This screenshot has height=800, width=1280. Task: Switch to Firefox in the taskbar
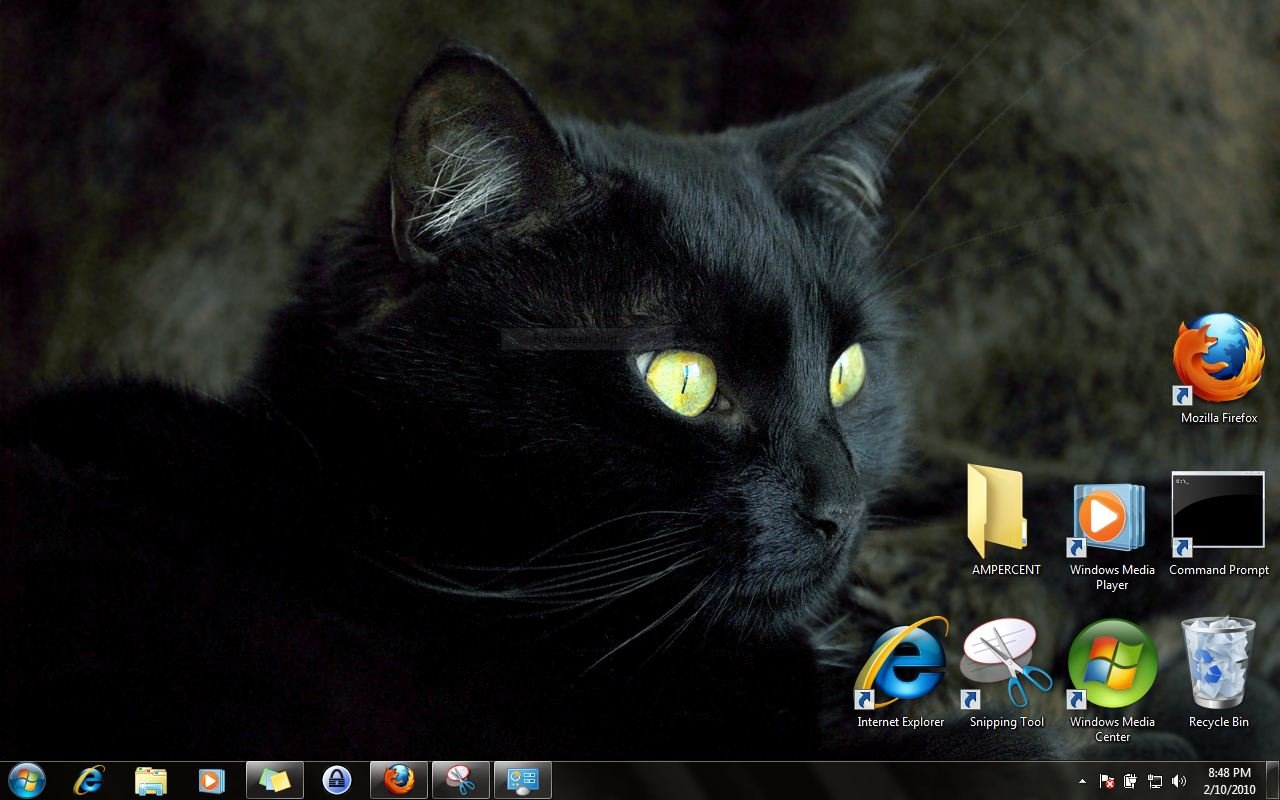tap(399, 780)
